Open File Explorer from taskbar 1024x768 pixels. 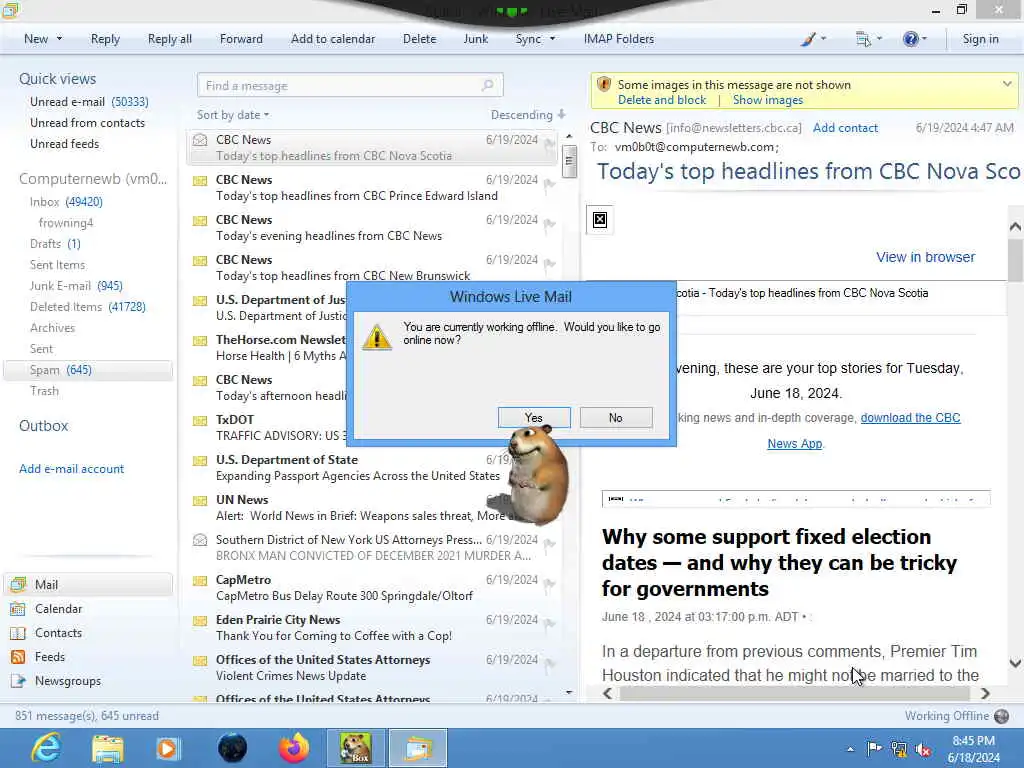108,748
